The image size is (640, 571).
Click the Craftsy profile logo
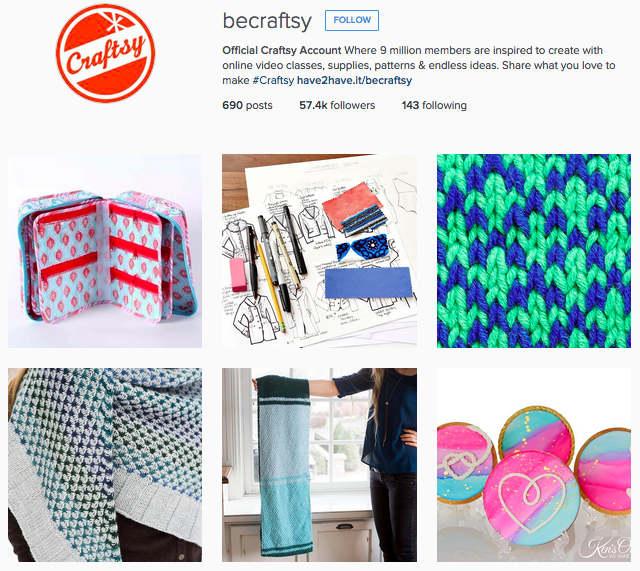coord(105,53)
